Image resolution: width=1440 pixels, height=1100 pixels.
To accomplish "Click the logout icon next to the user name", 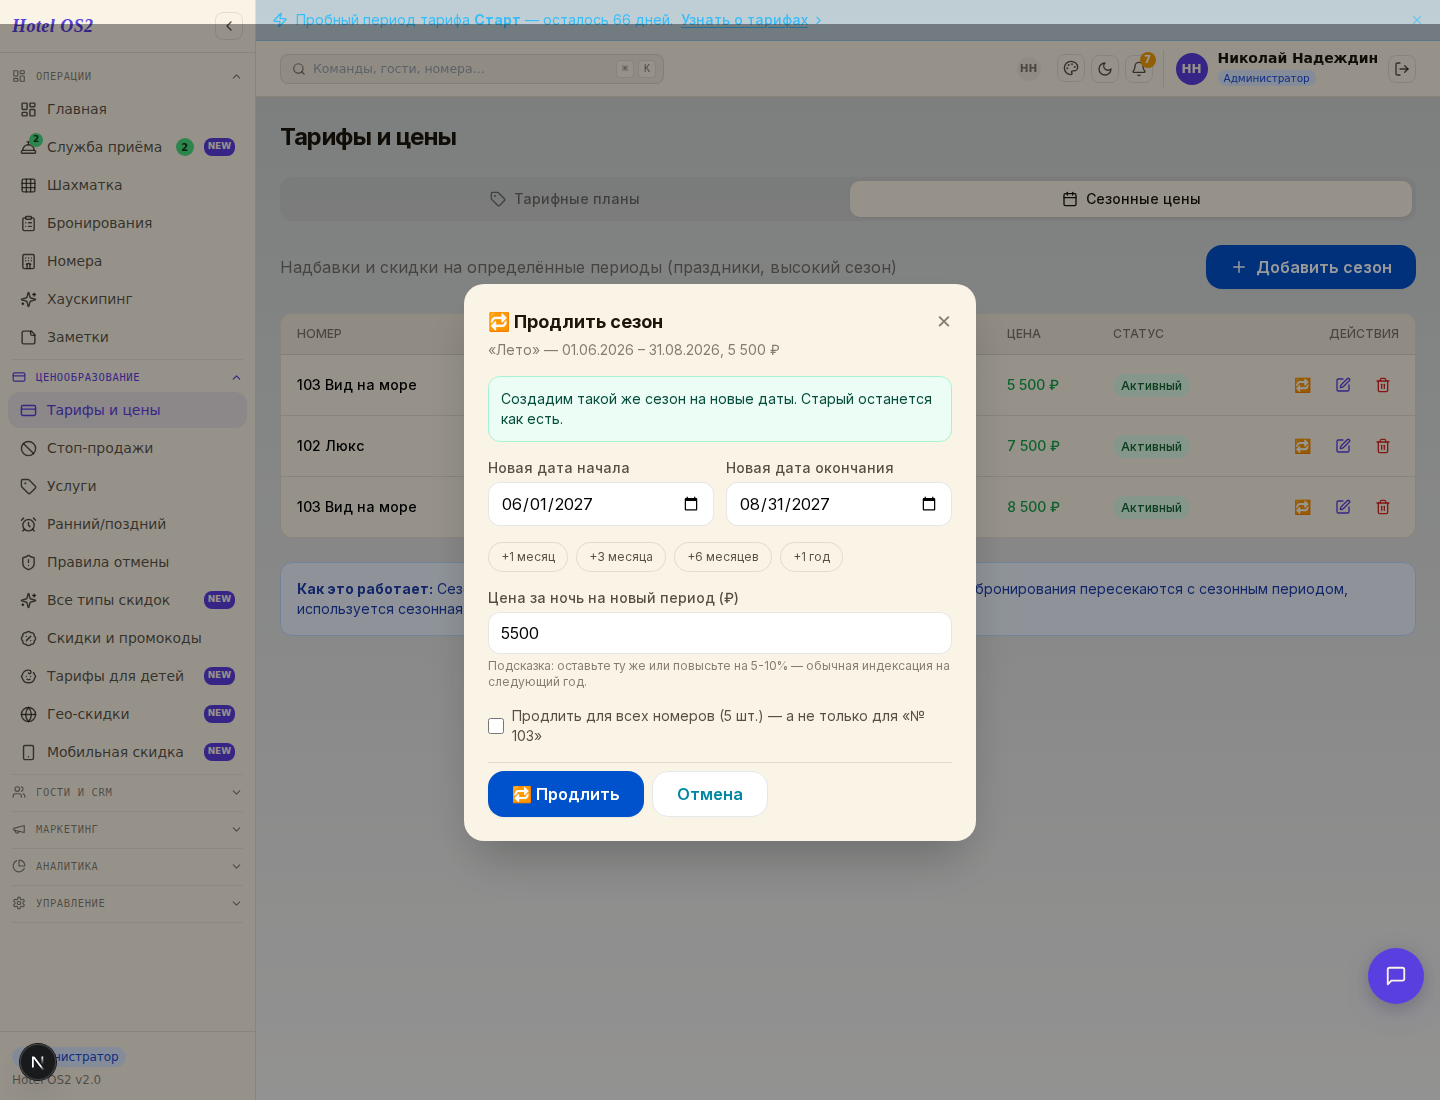I will 1402,69.
